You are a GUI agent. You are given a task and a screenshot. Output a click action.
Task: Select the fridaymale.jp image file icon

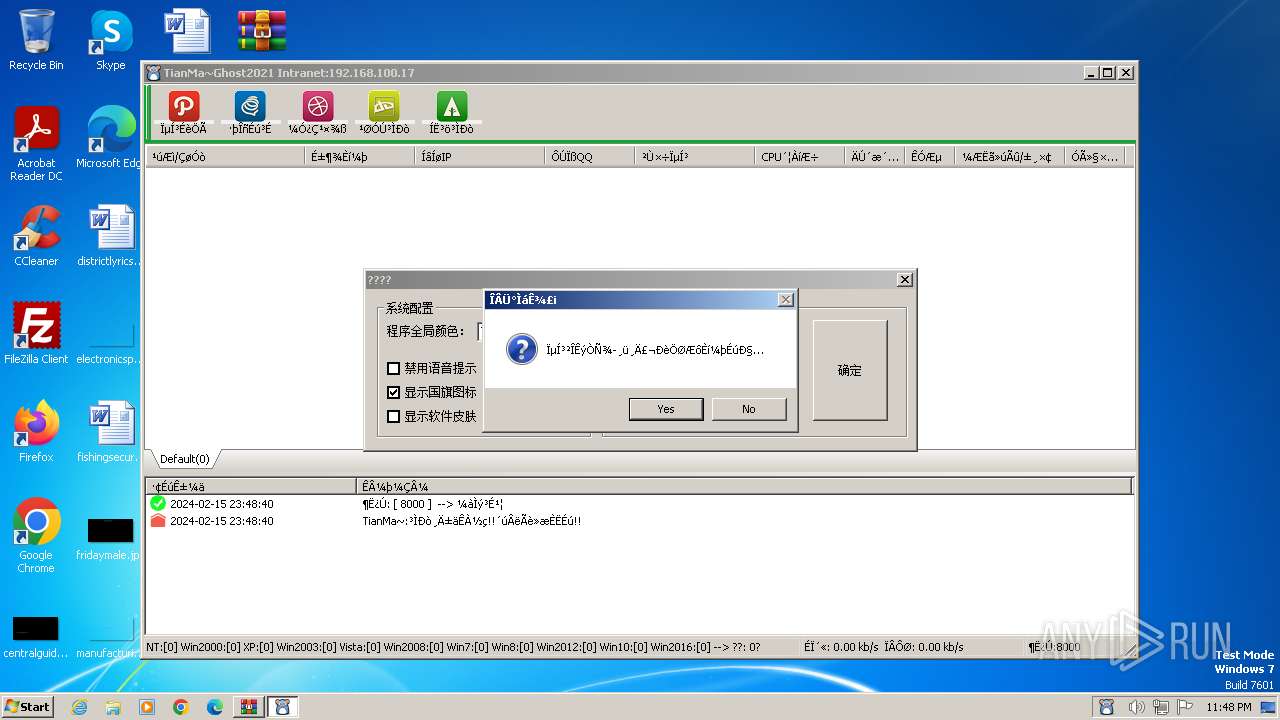click(x=111, y=540)
